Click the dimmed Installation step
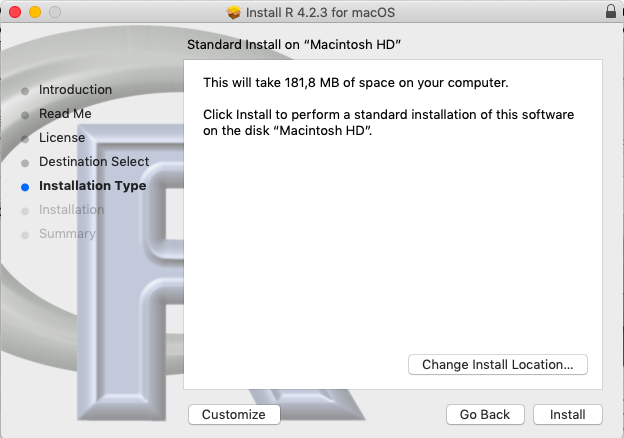Viewport: 624px width, 438px height. (72, 209)
